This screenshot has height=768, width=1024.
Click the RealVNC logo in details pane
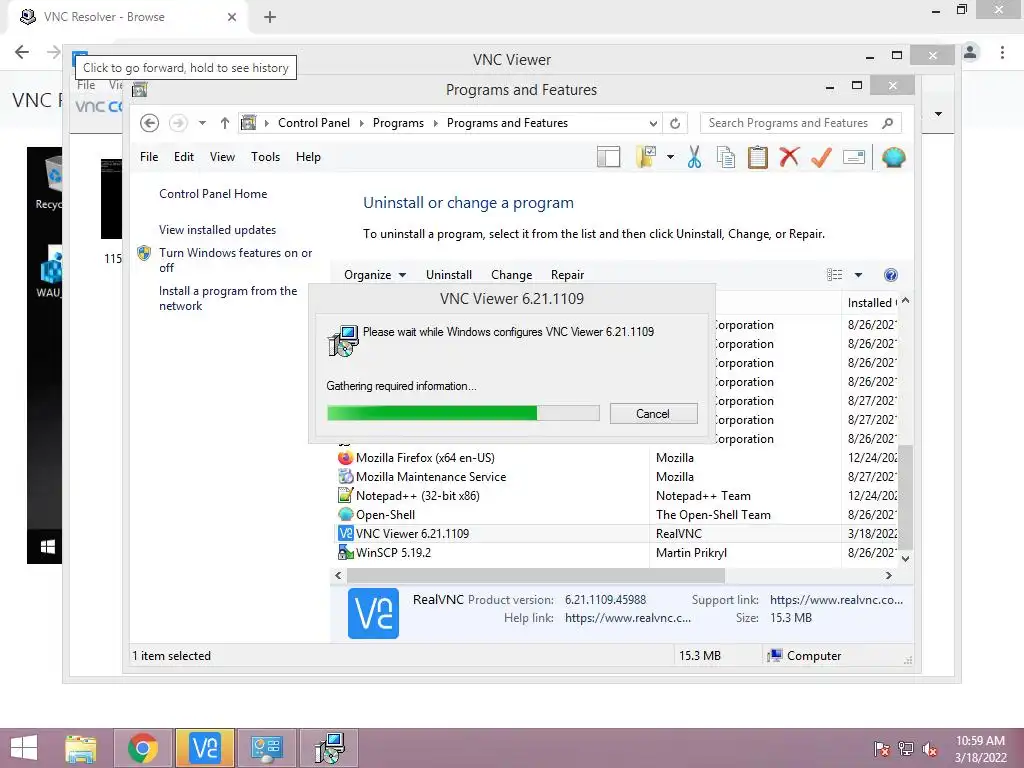point(374,613)
